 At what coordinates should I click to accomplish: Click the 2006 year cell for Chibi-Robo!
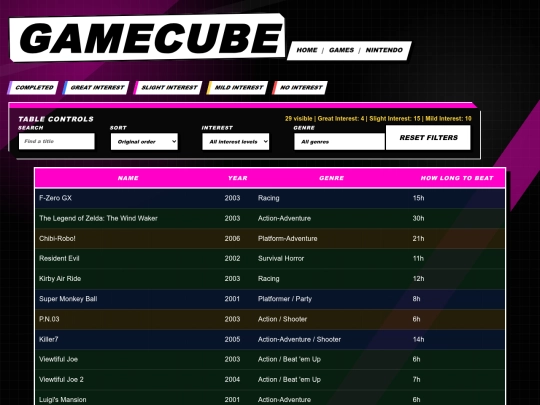coord(232,238)
